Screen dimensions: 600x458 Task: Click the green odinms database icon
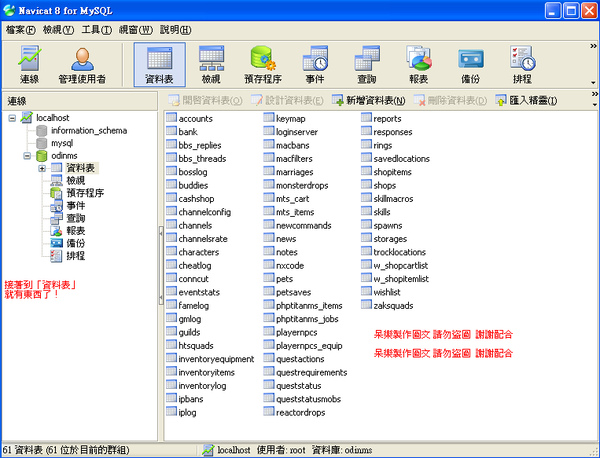[41, 156]
